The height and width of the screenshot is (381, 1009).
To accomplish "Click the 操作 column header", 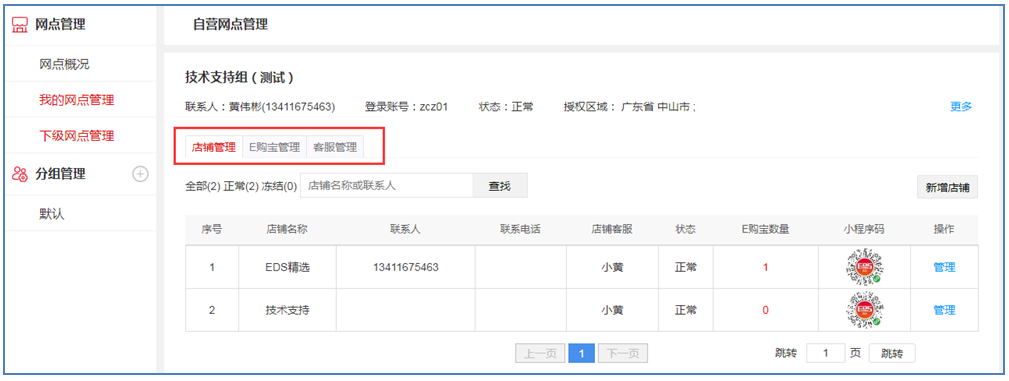I will click(x=944, y=230).
